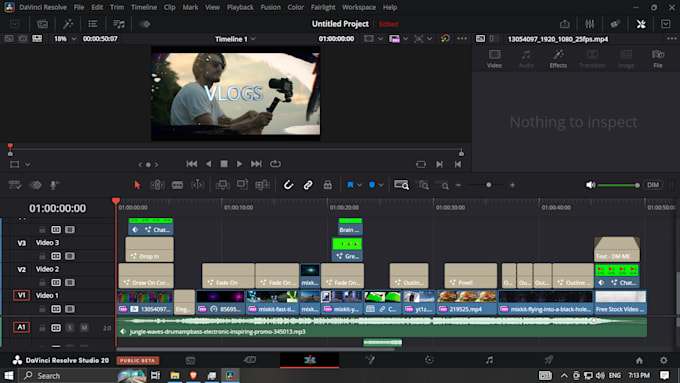The image size is (680, 383).
Task: Click Play Reverse button
Action: (209, 164)
